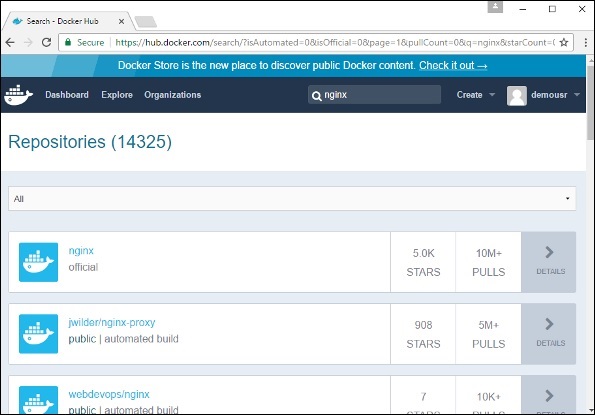Click the page vertical scrollbar thumb
Viewport: 595px width, 415px height.
point(590,102)
